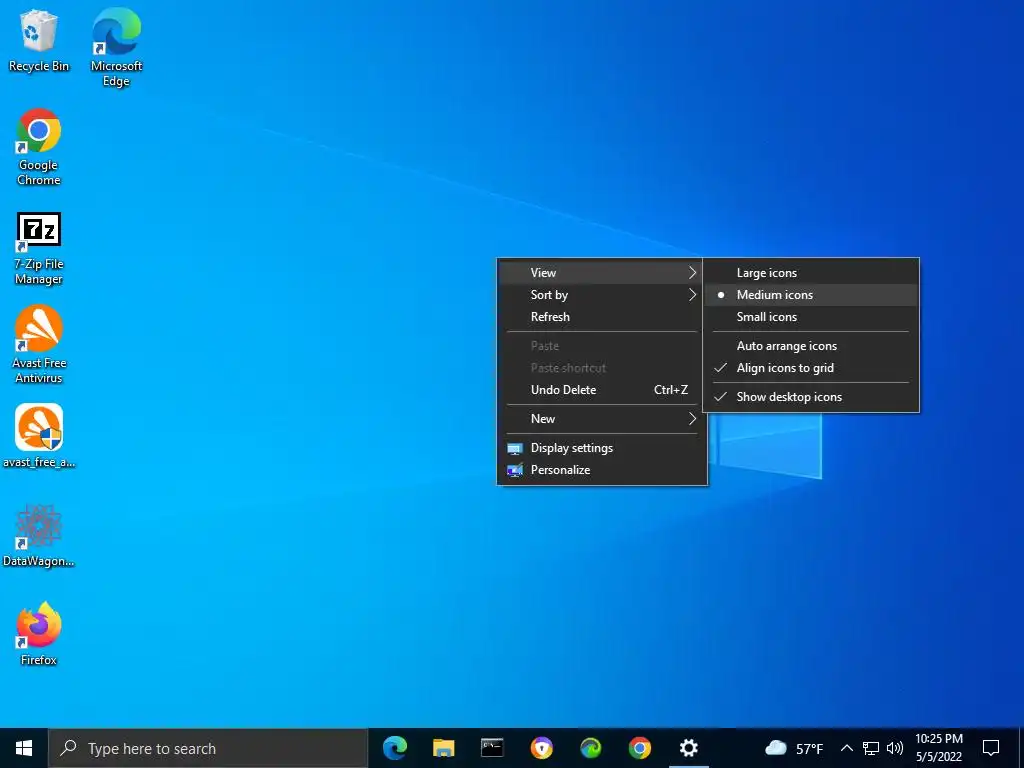Choose Medium icons in View submenu
1024x768 pixels.
(811, 295)
